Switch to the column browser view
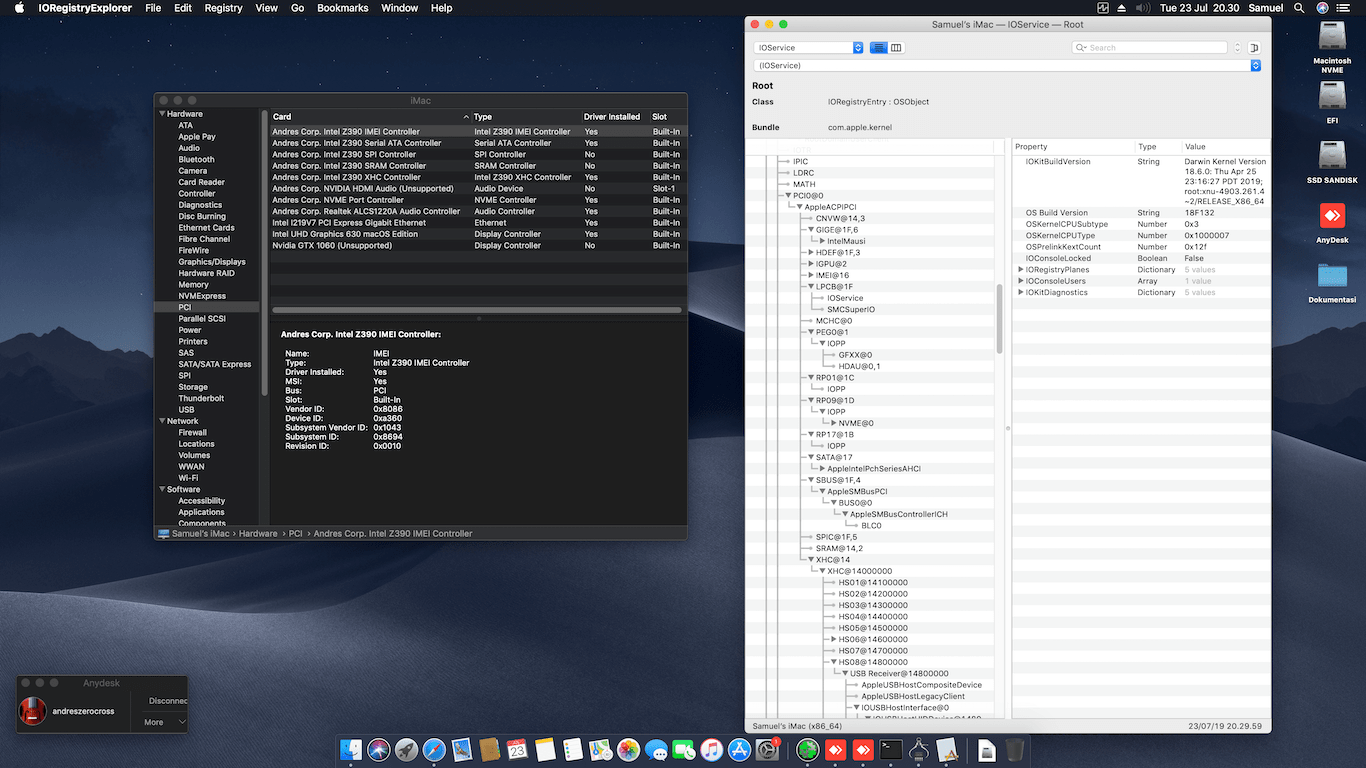 [x=896, y=48]
